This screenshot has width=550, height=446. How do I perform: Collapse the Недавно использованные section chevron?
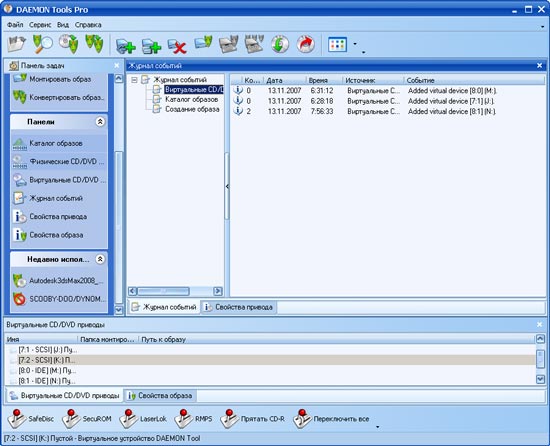coord(100,259)
